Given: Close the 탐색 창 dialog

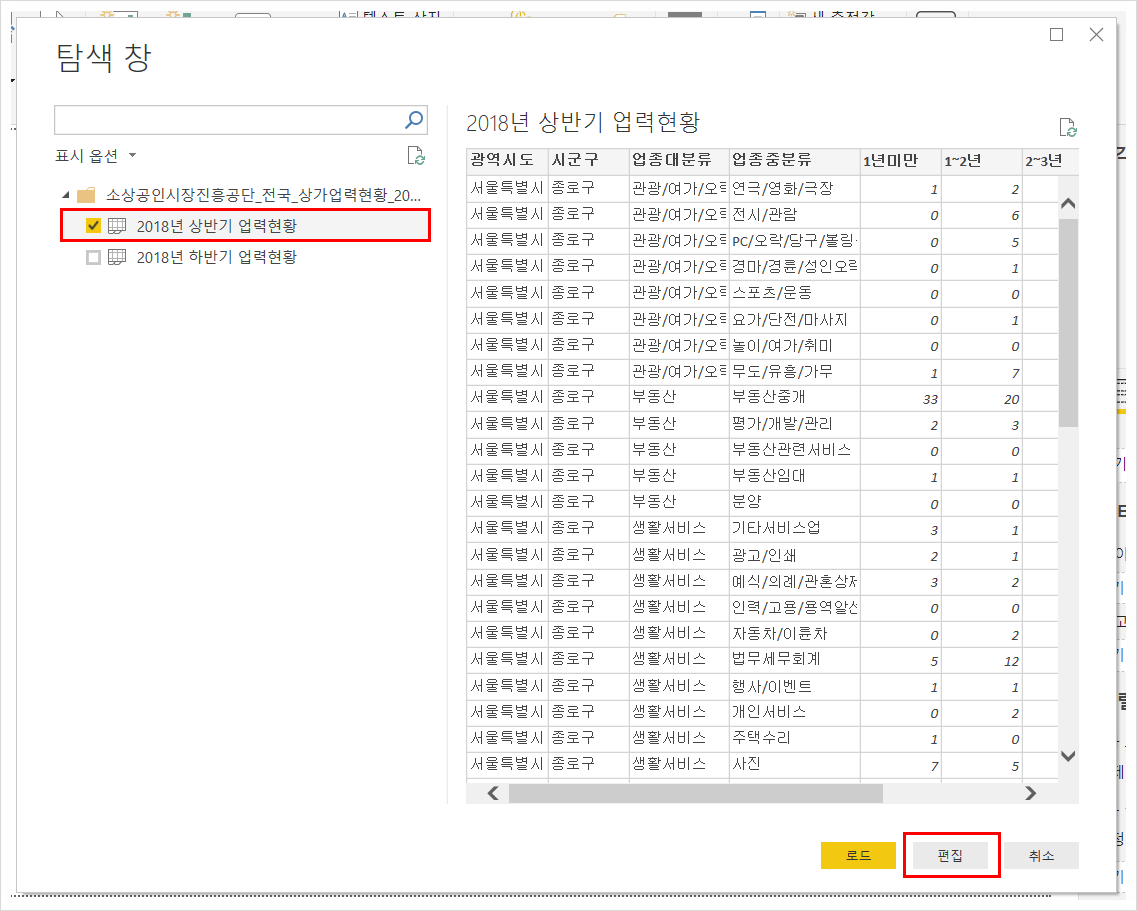Looking at the screenshot, I should pyautogui.click(x=1096, y=35).
